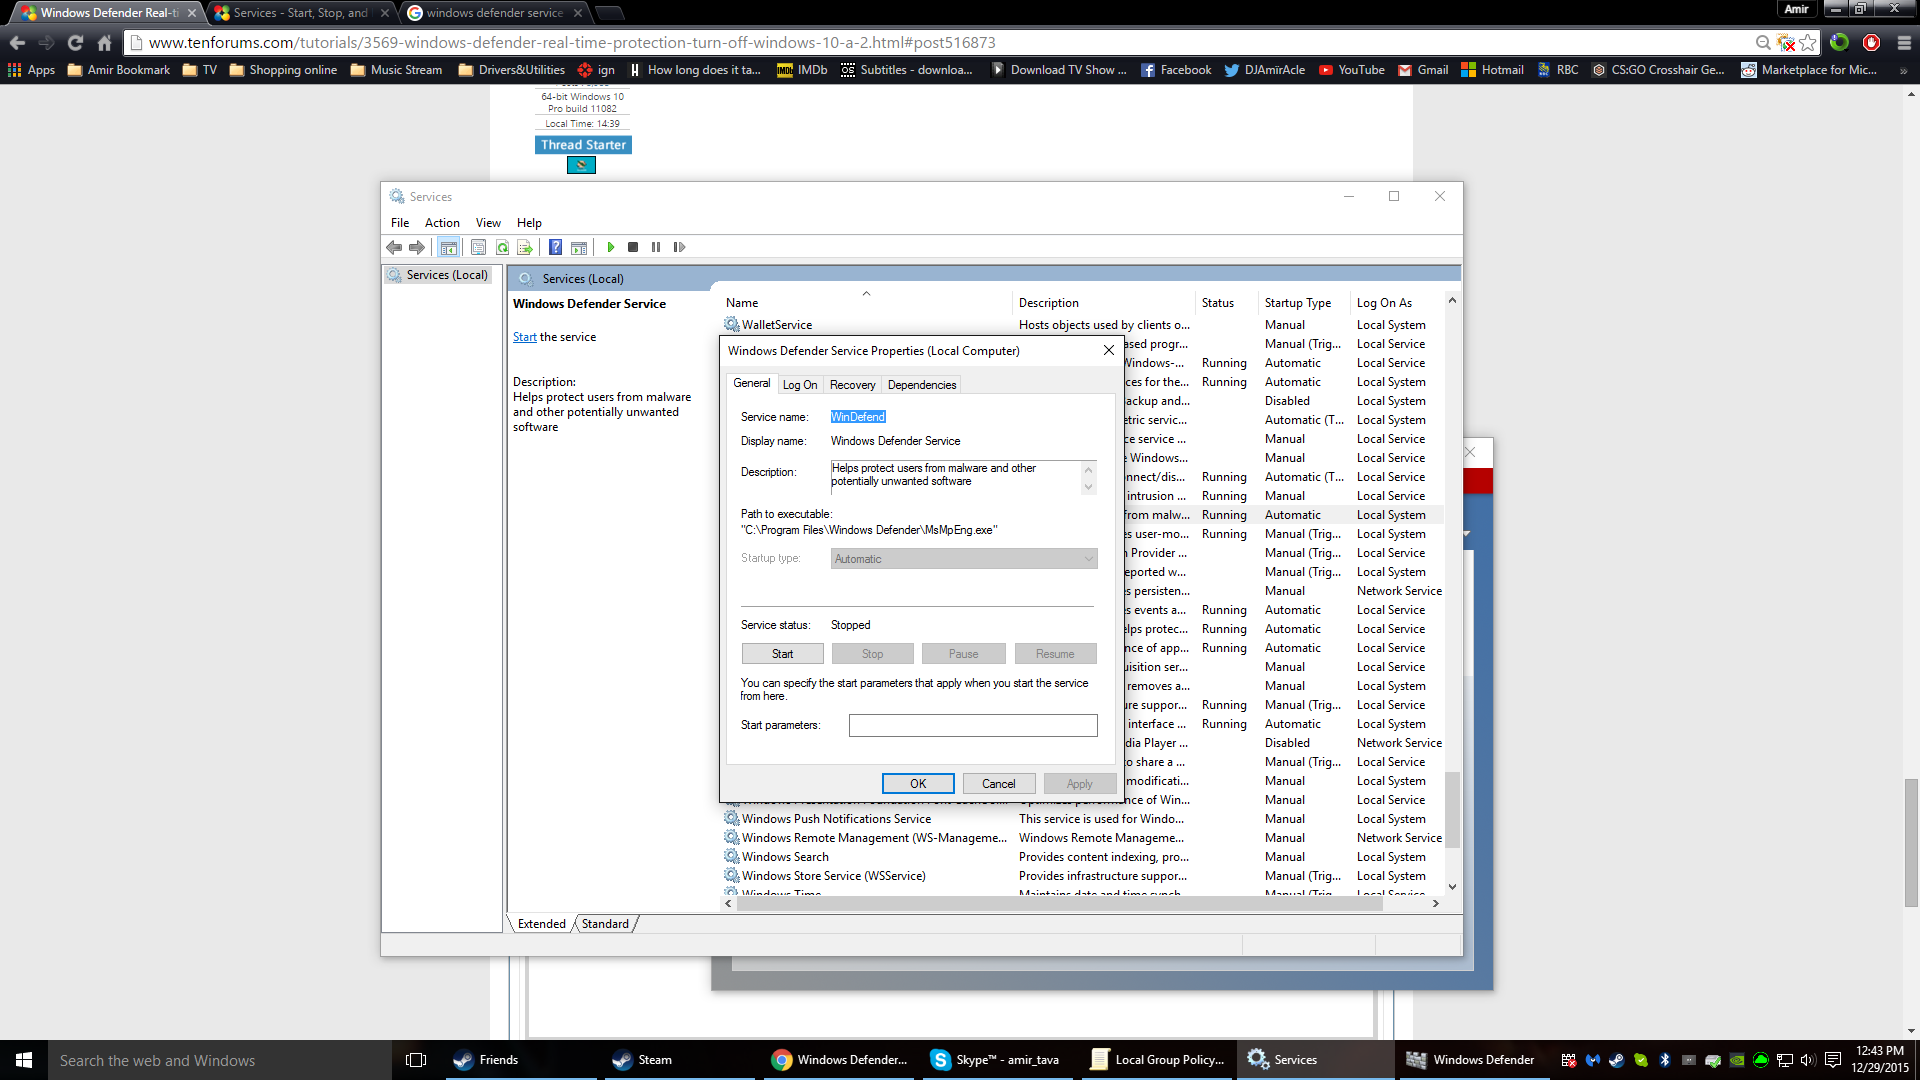Click the Restart Service toolbar icon
Image resolution: width=1920 pixels, height=1080 pixels.
coord(679,247)
